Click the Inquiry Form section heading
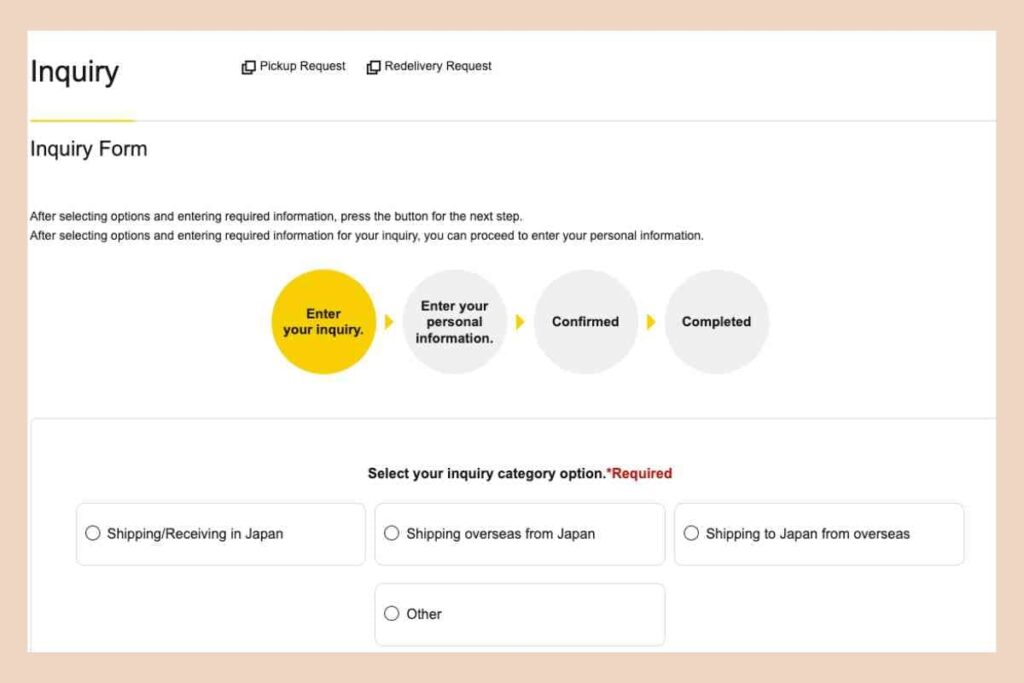This screenshot has height=683, width=1024. (89, 149)
